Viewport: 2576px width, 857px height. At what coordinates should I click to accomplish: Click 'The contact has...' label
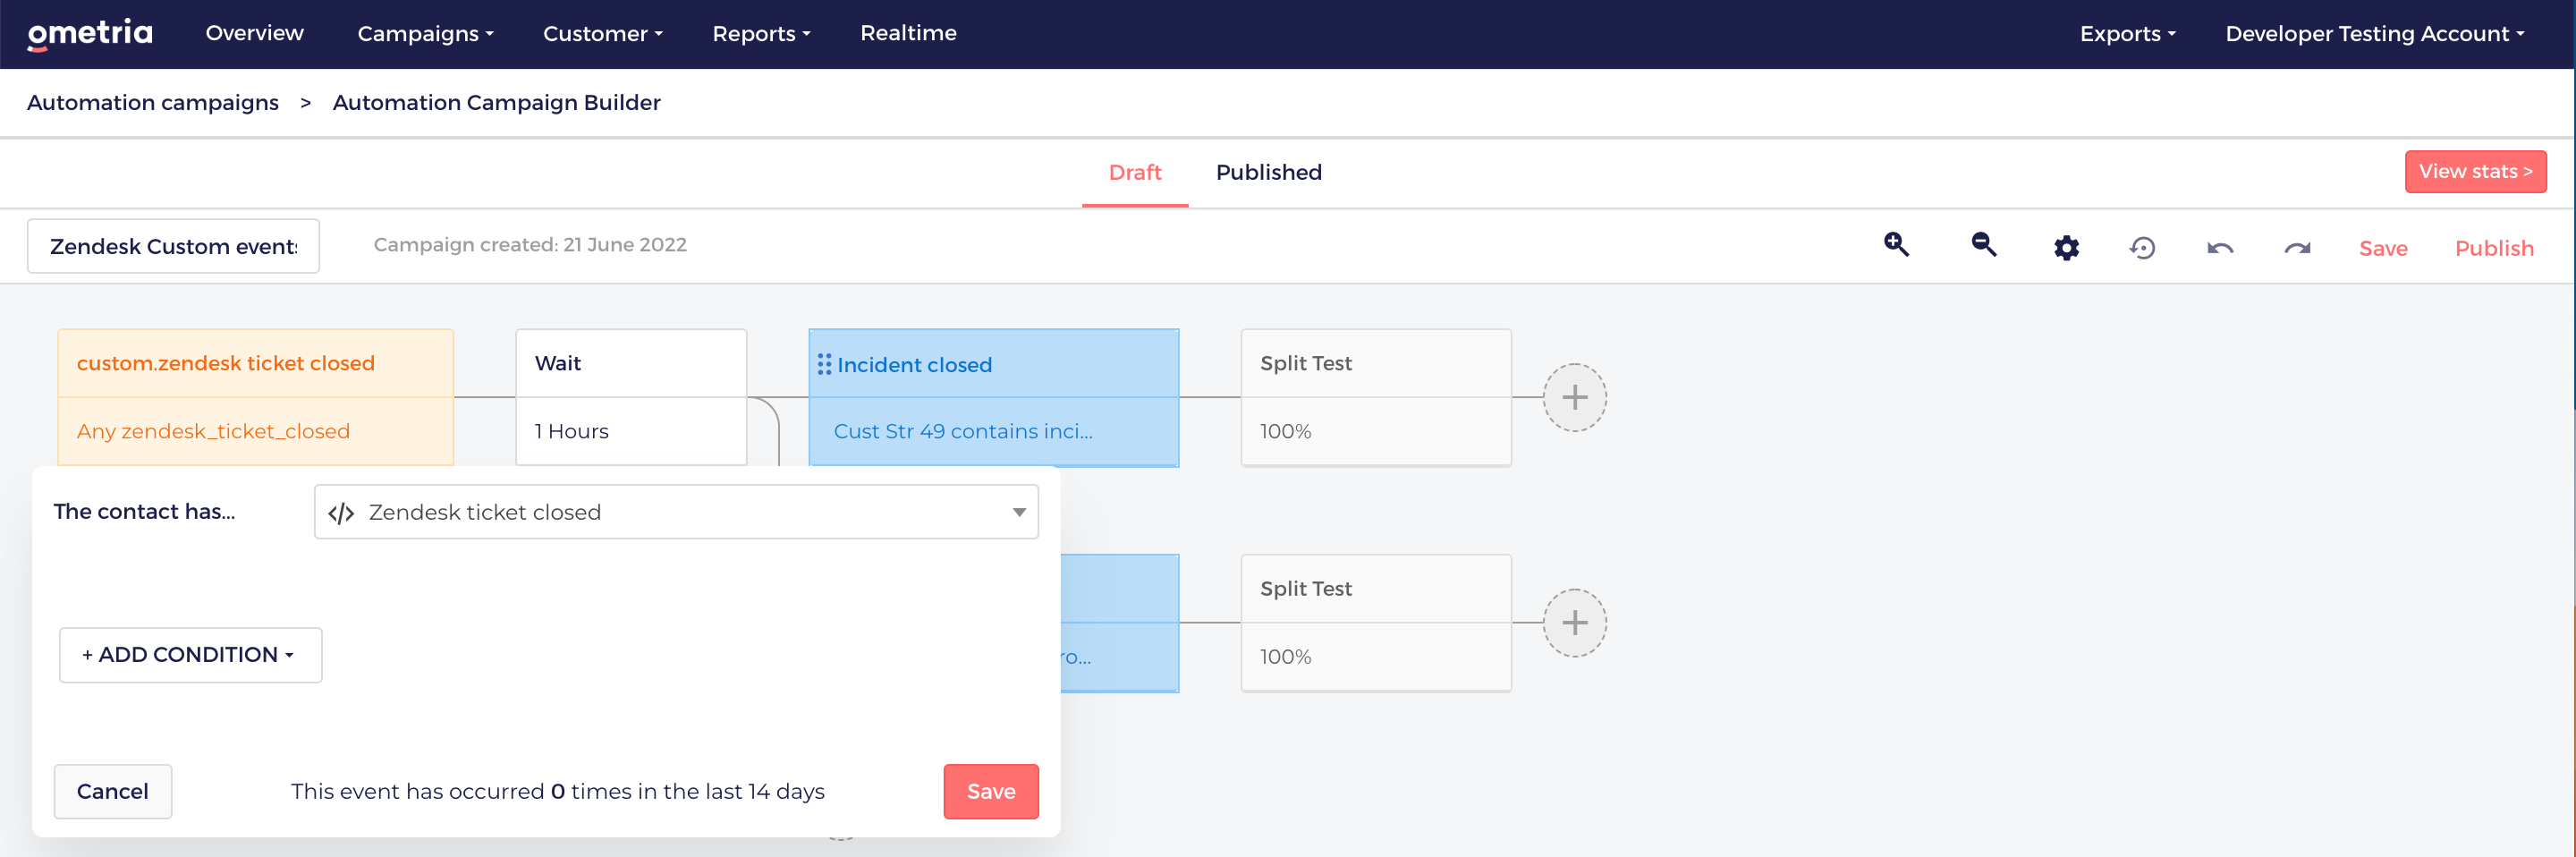tap(144, 511)
